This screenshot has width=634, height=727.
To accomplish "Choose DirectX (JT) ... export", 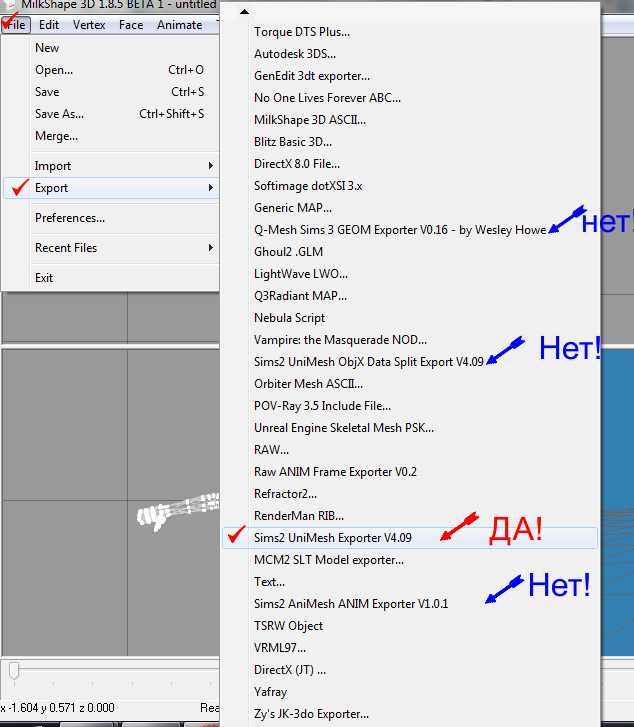I will [x=410, y=670].
